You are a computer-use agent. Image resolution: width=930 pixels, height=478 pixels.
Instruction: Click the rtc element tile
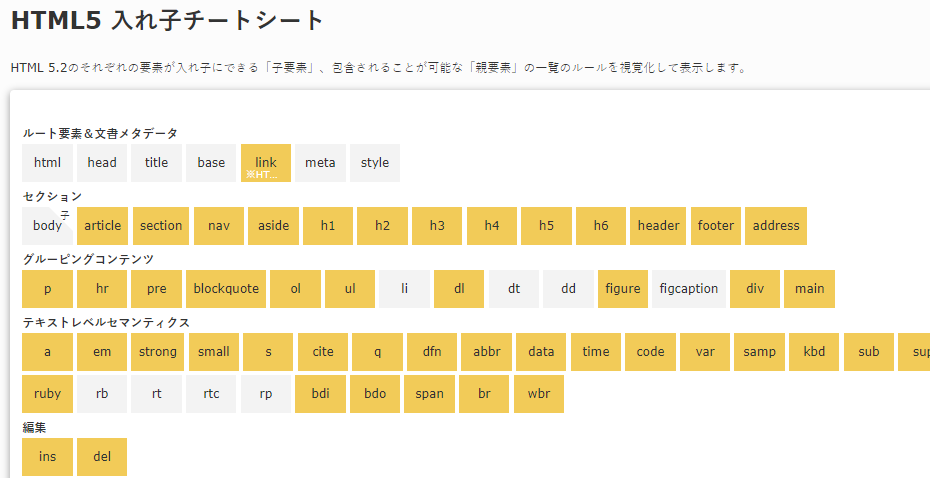coord(211,394)
